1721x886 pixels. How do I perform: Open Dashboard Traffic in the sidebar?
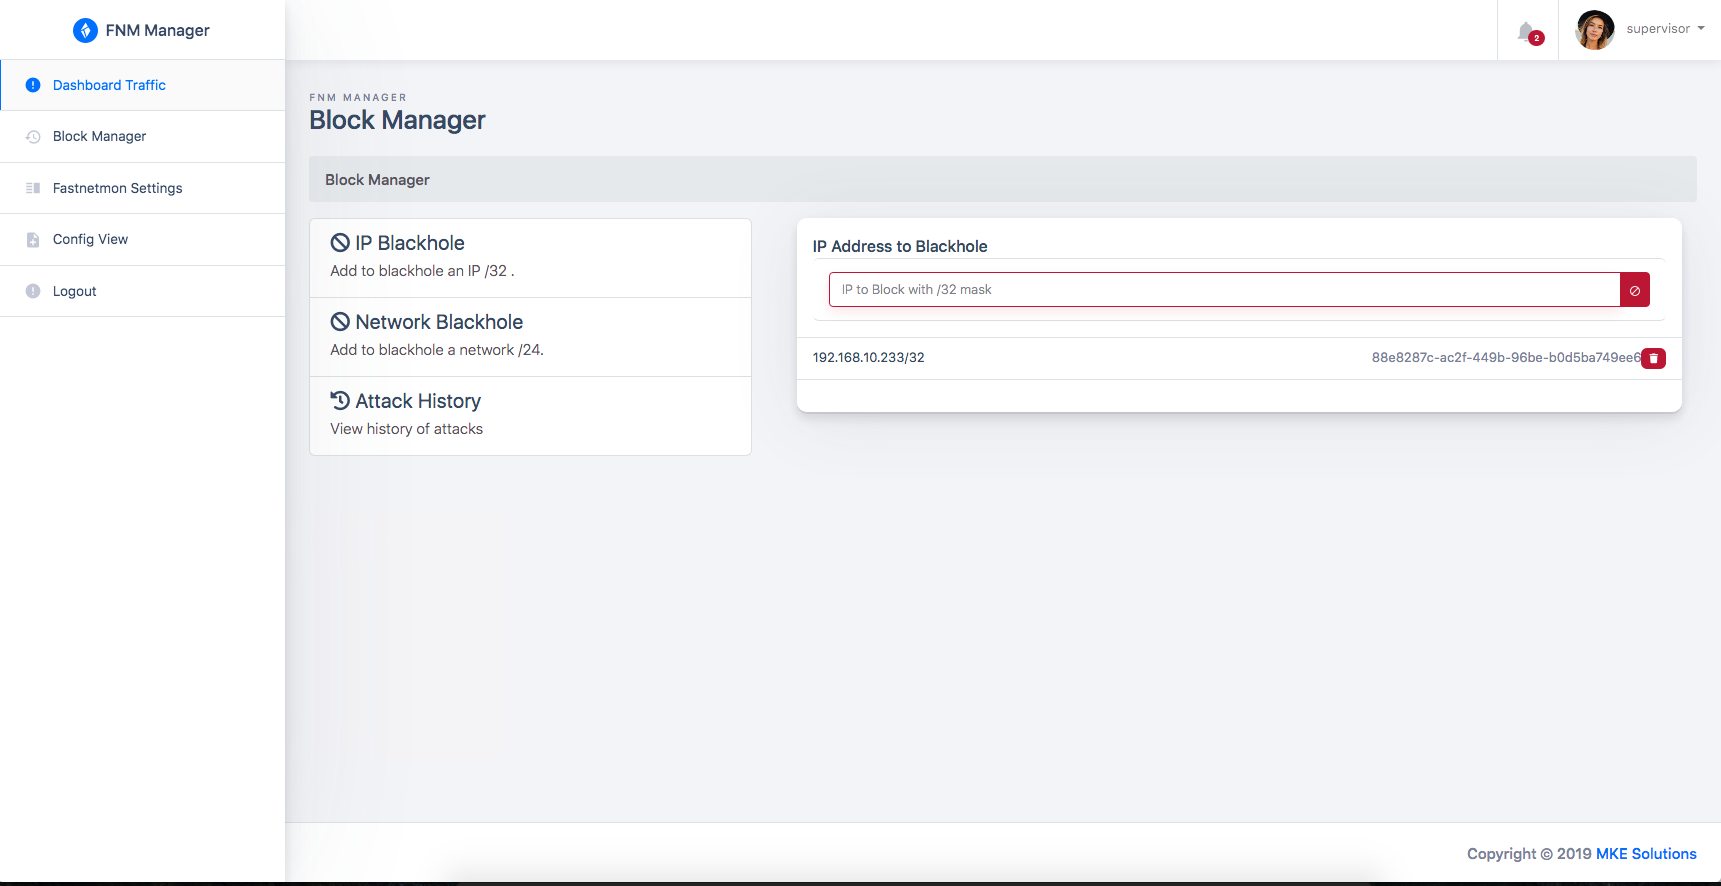(x=143, y=85)
